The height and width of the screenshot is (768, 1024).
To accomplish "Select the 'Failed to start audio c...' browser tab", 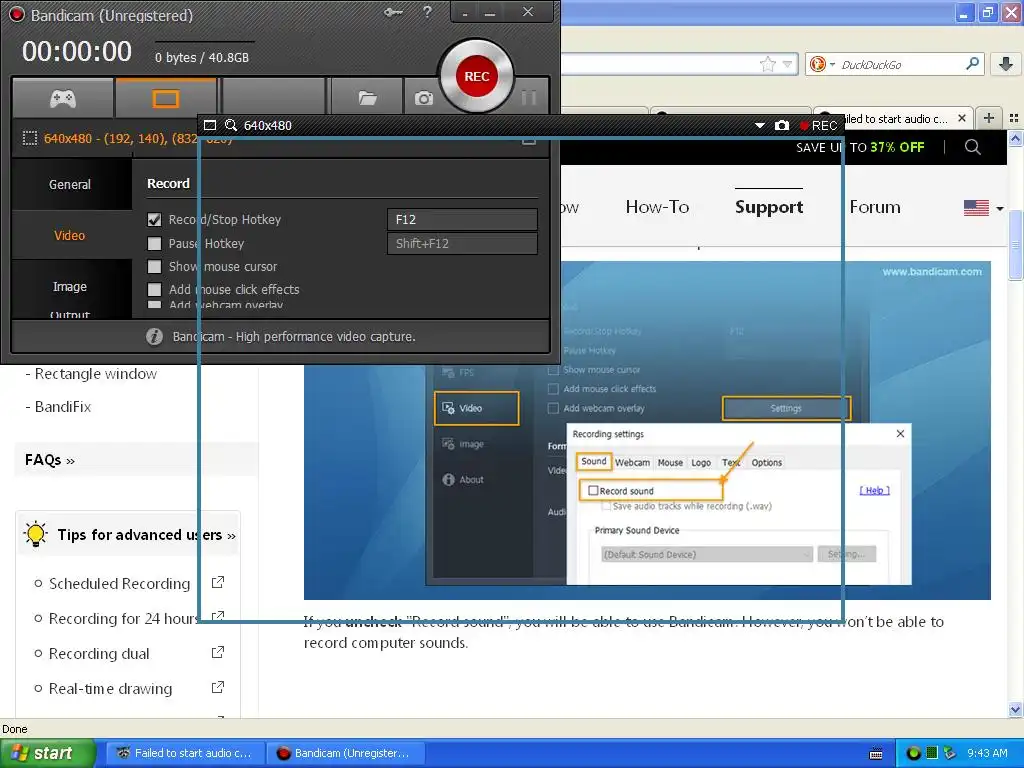I will 893,119.
